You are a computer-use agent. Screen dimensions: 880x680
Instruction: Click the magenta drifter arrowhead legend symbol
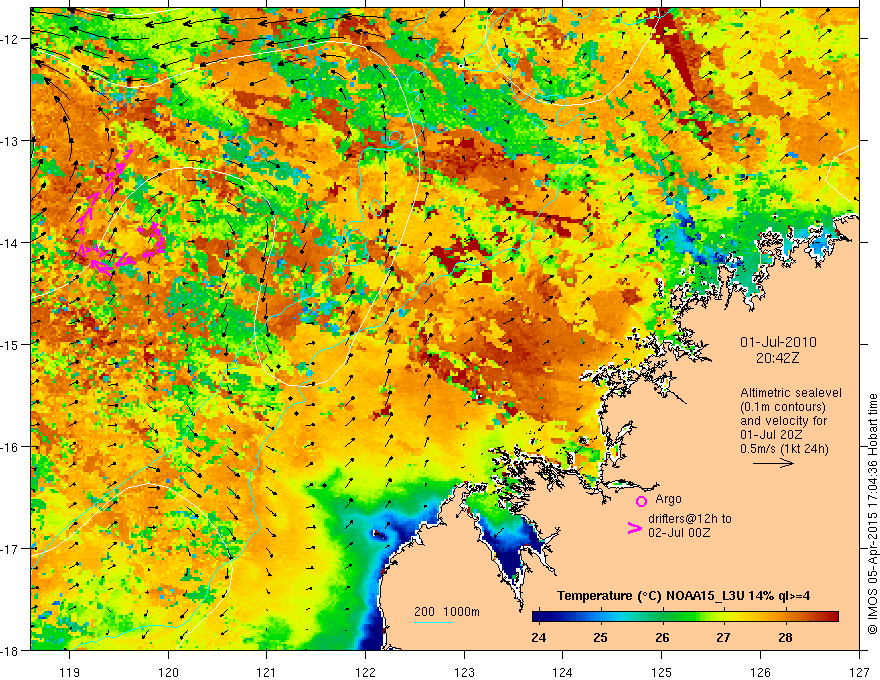click(635, 528)
